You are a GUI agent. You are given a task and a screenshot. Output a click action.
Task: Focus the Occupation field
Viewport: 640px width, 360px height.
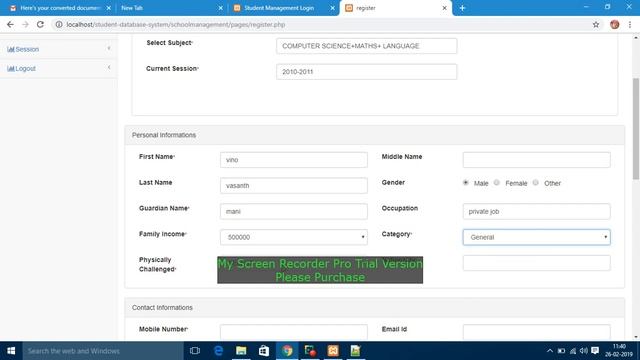(x=536, y=211)
